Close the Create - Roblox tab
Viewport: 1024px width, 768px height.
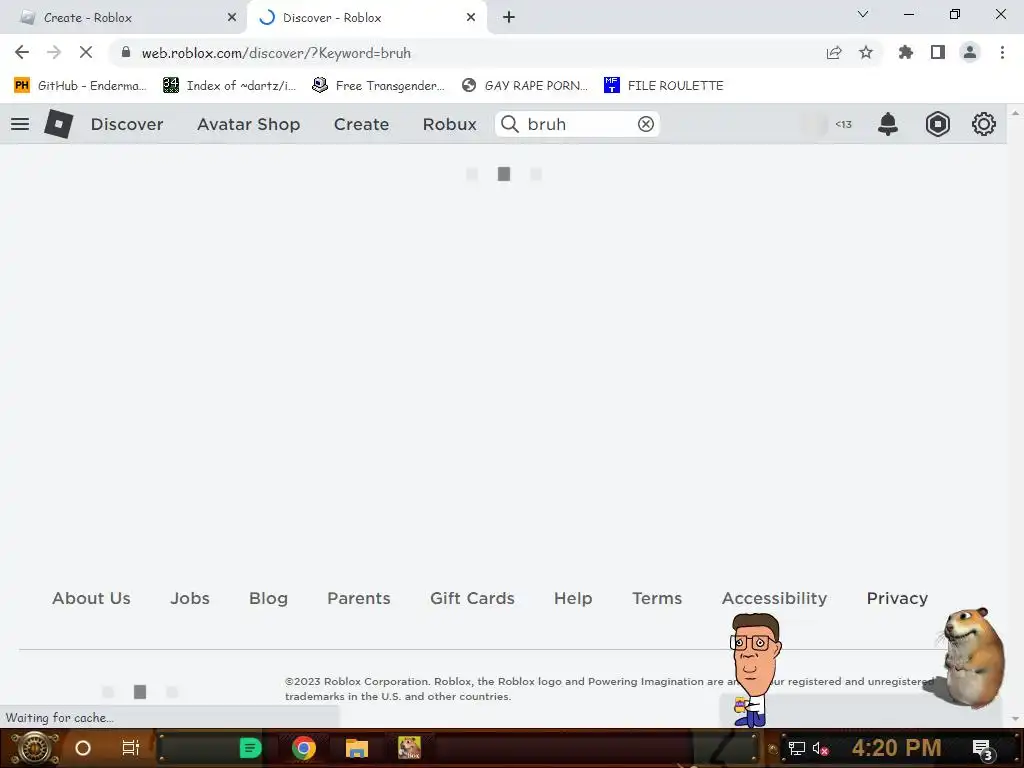coord(232,18)
